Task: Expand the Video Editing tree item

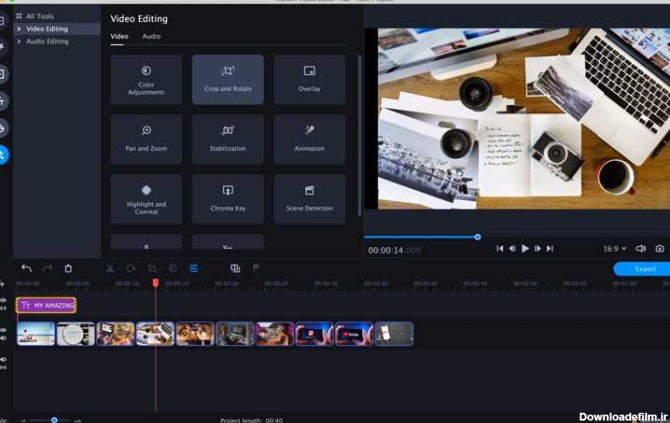Action: tap(19, 29)
